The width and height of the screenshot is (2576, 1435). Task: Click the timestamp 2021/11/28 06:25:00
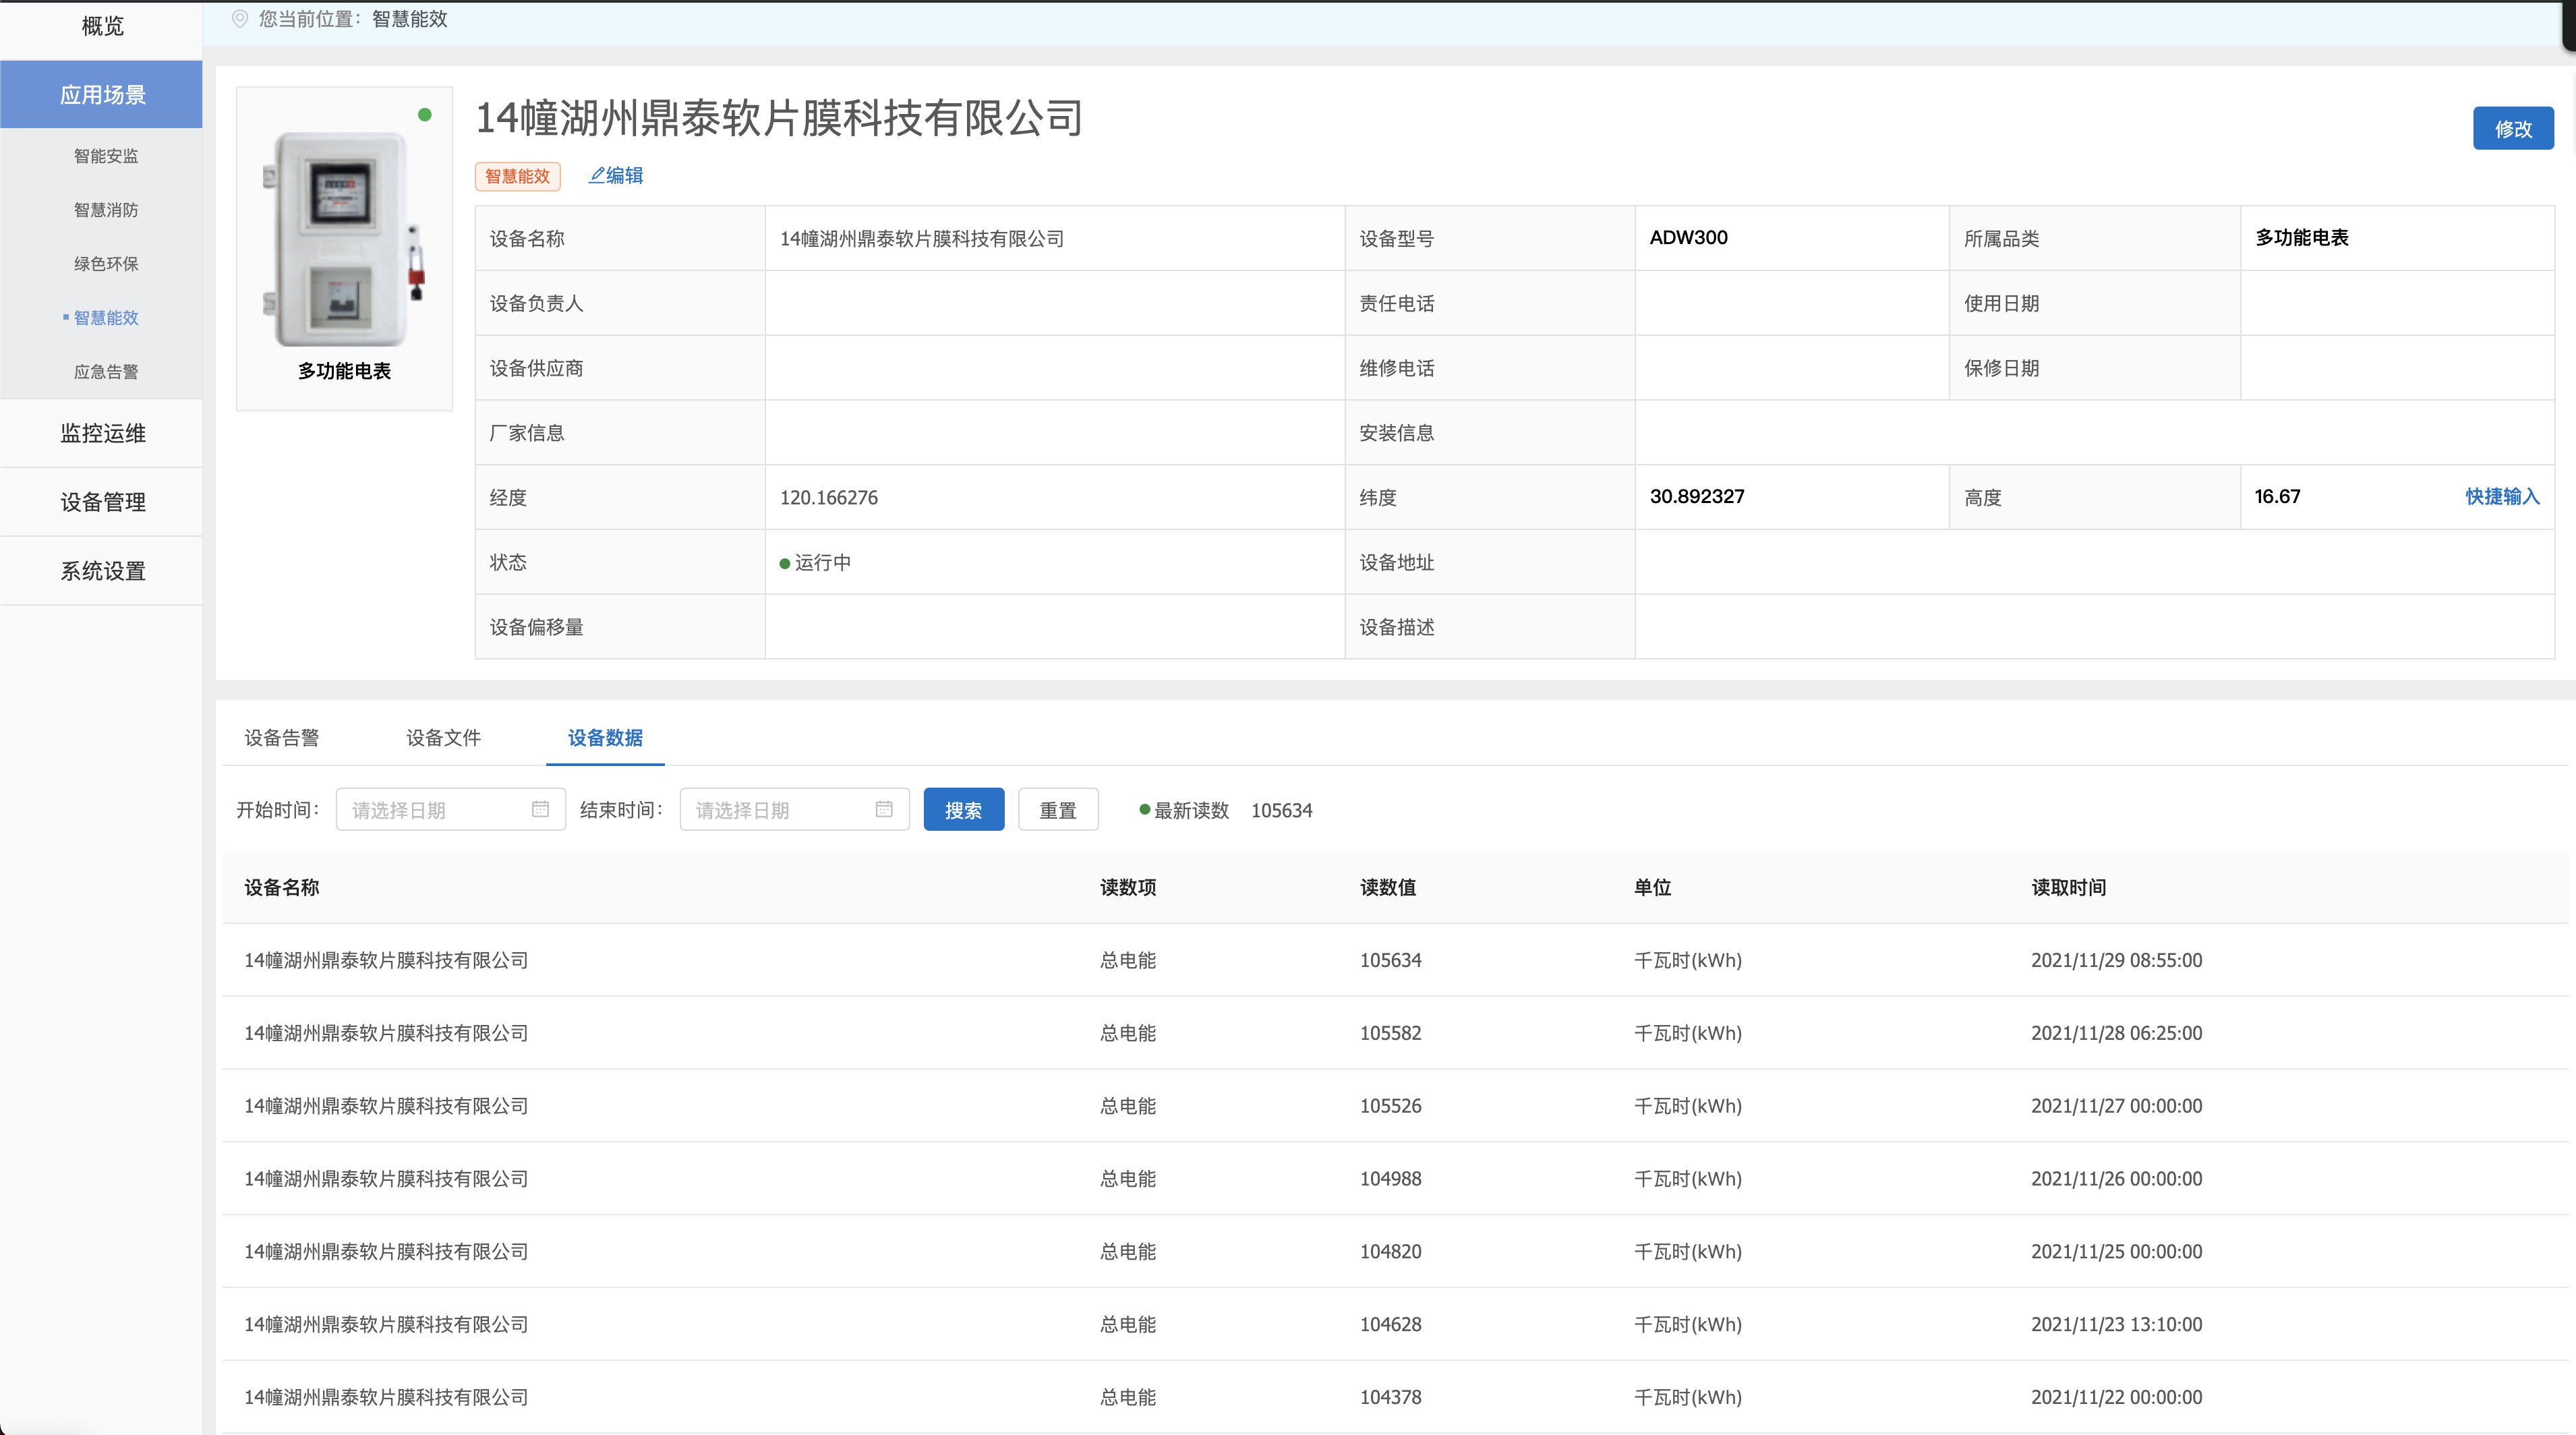coord(2116,1033)
